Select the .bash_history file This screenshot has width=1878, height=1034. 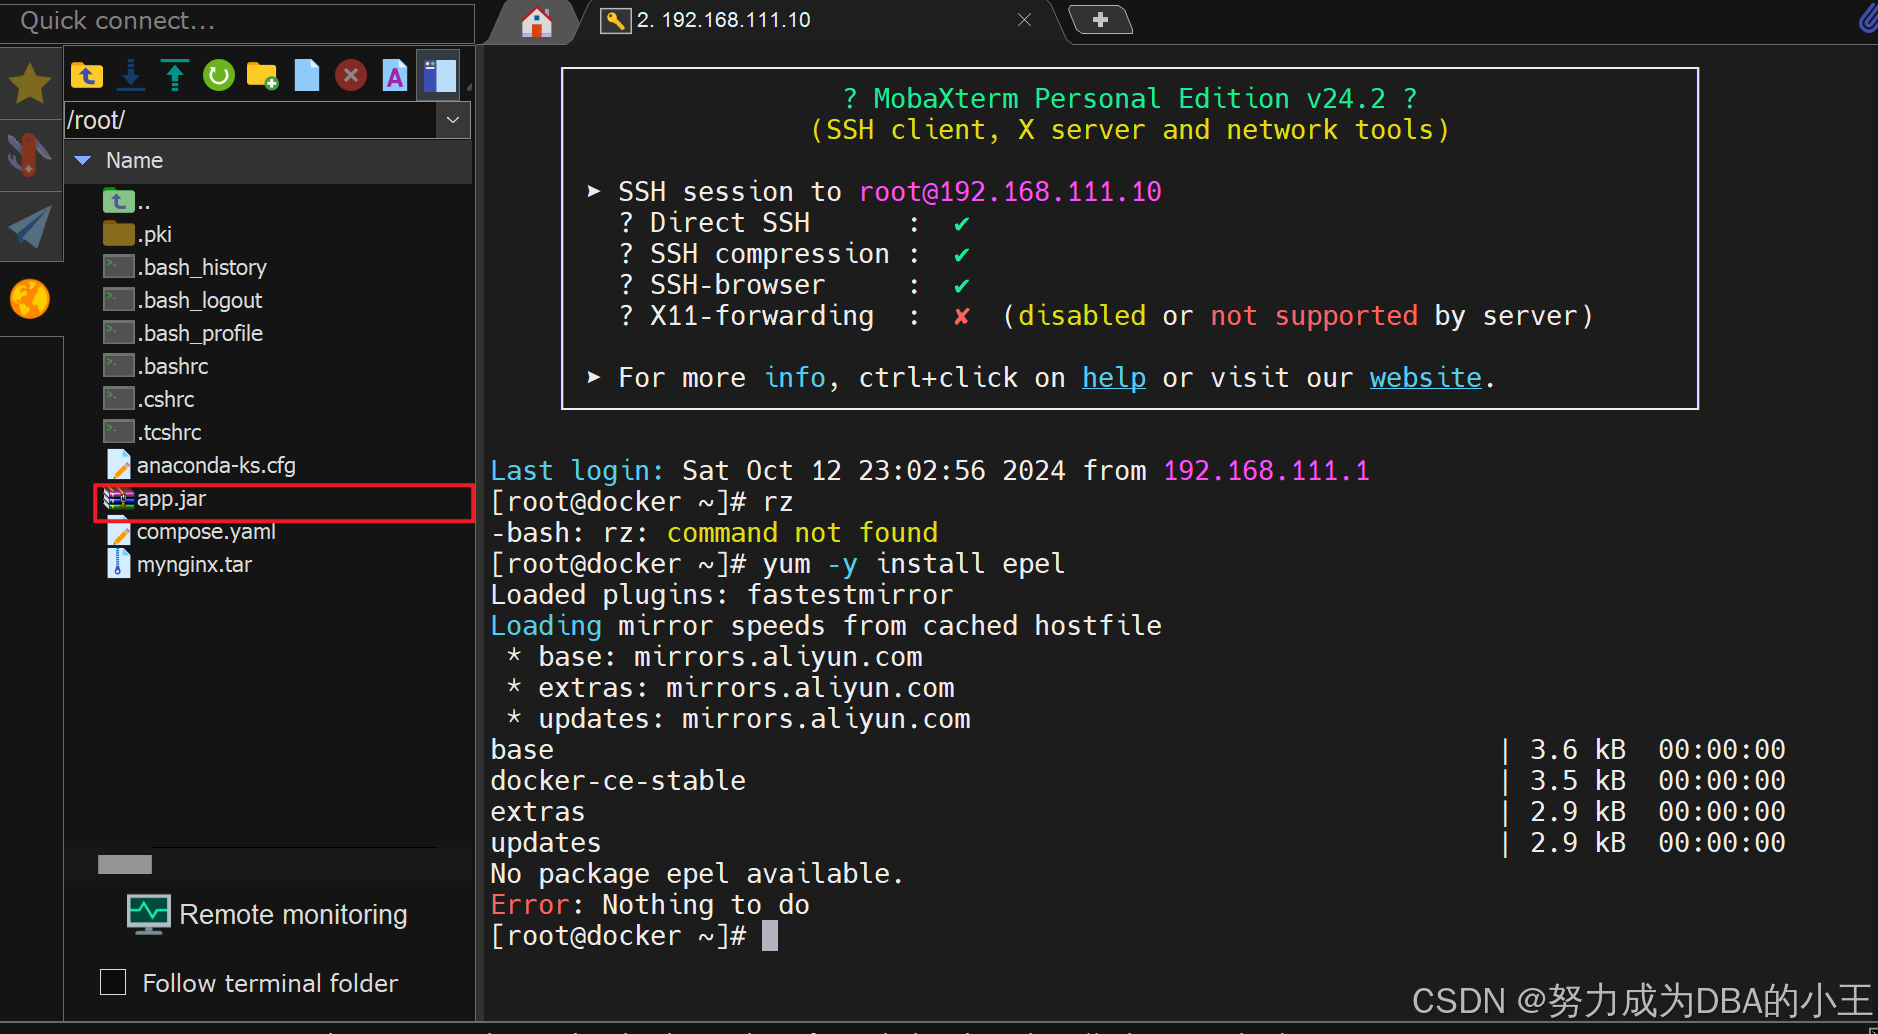click(x=185, y=267)
